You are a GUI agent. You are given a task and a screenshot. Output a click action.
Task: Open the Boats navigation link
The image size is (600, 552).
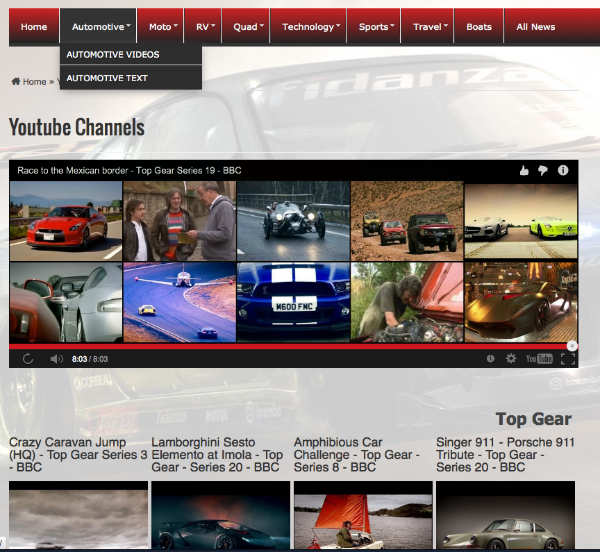pyautogui.click(x=479, y=27)
